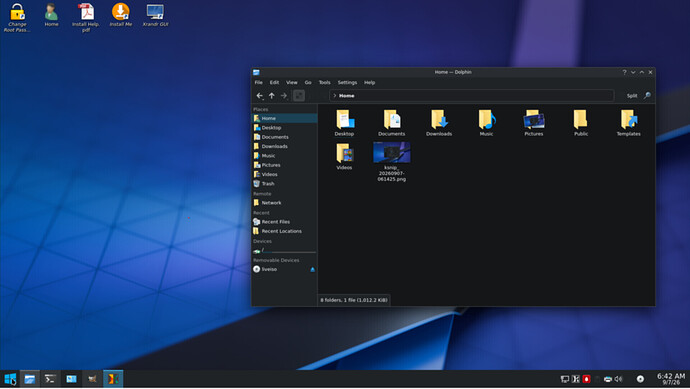The image size is (690, 389).
Task: Open Network under Remote
Action: tap(284, 203)
